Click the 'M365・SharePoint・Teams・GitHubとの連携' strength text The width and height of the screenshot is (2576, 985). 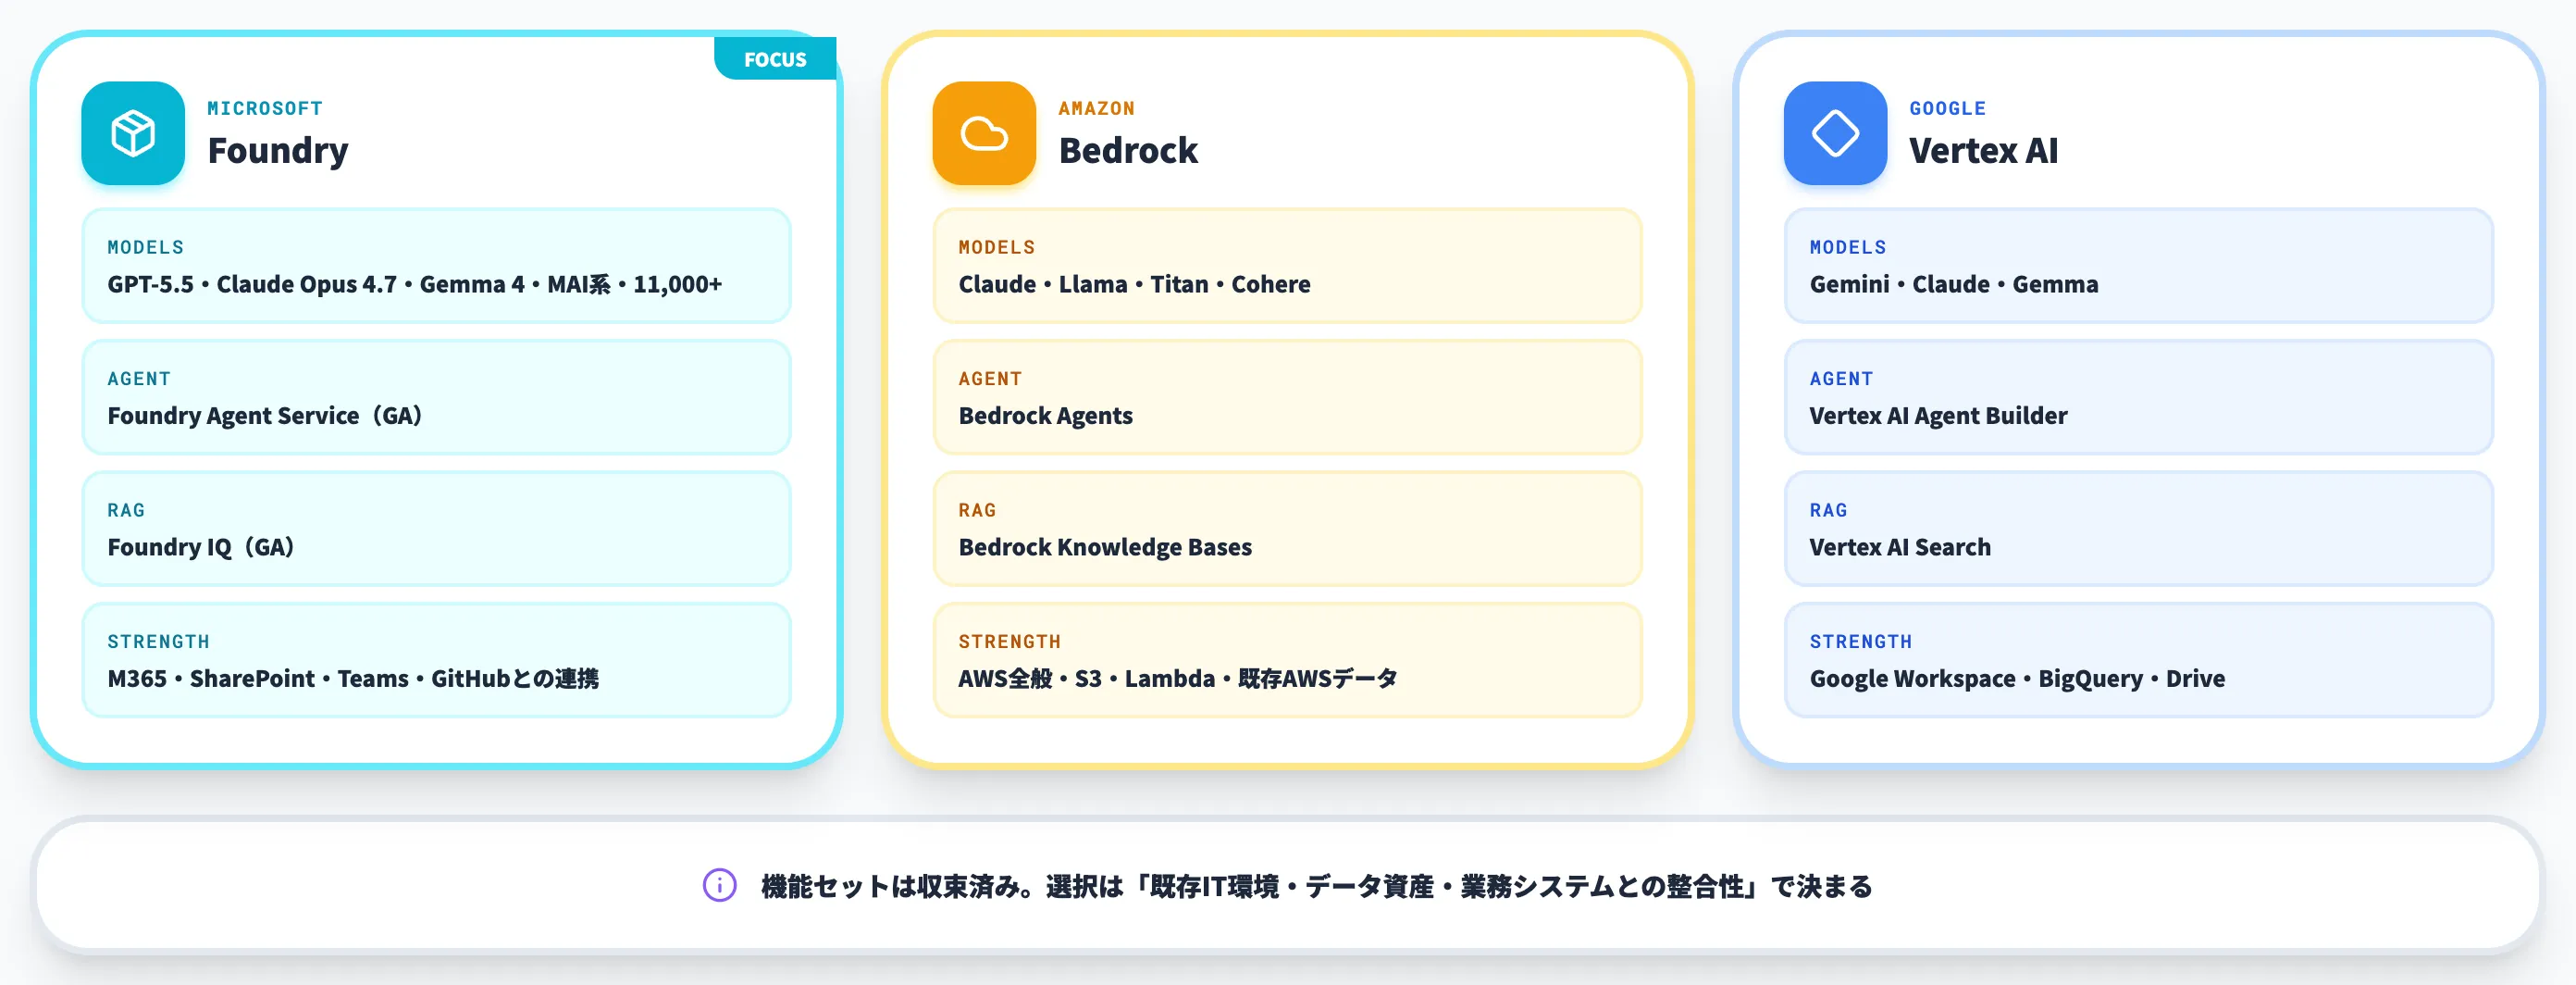tap(353, 679)
